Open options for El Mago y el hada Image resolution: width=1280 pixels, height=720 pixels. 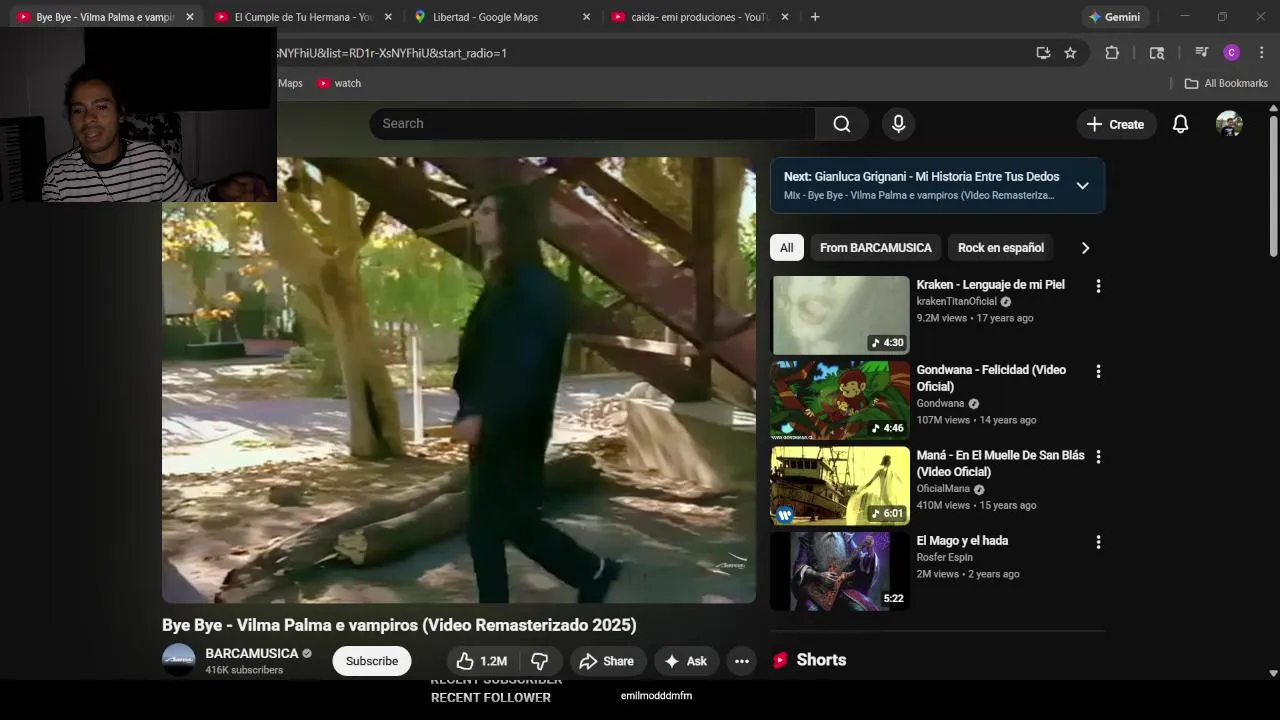(x=1098, y=542)
